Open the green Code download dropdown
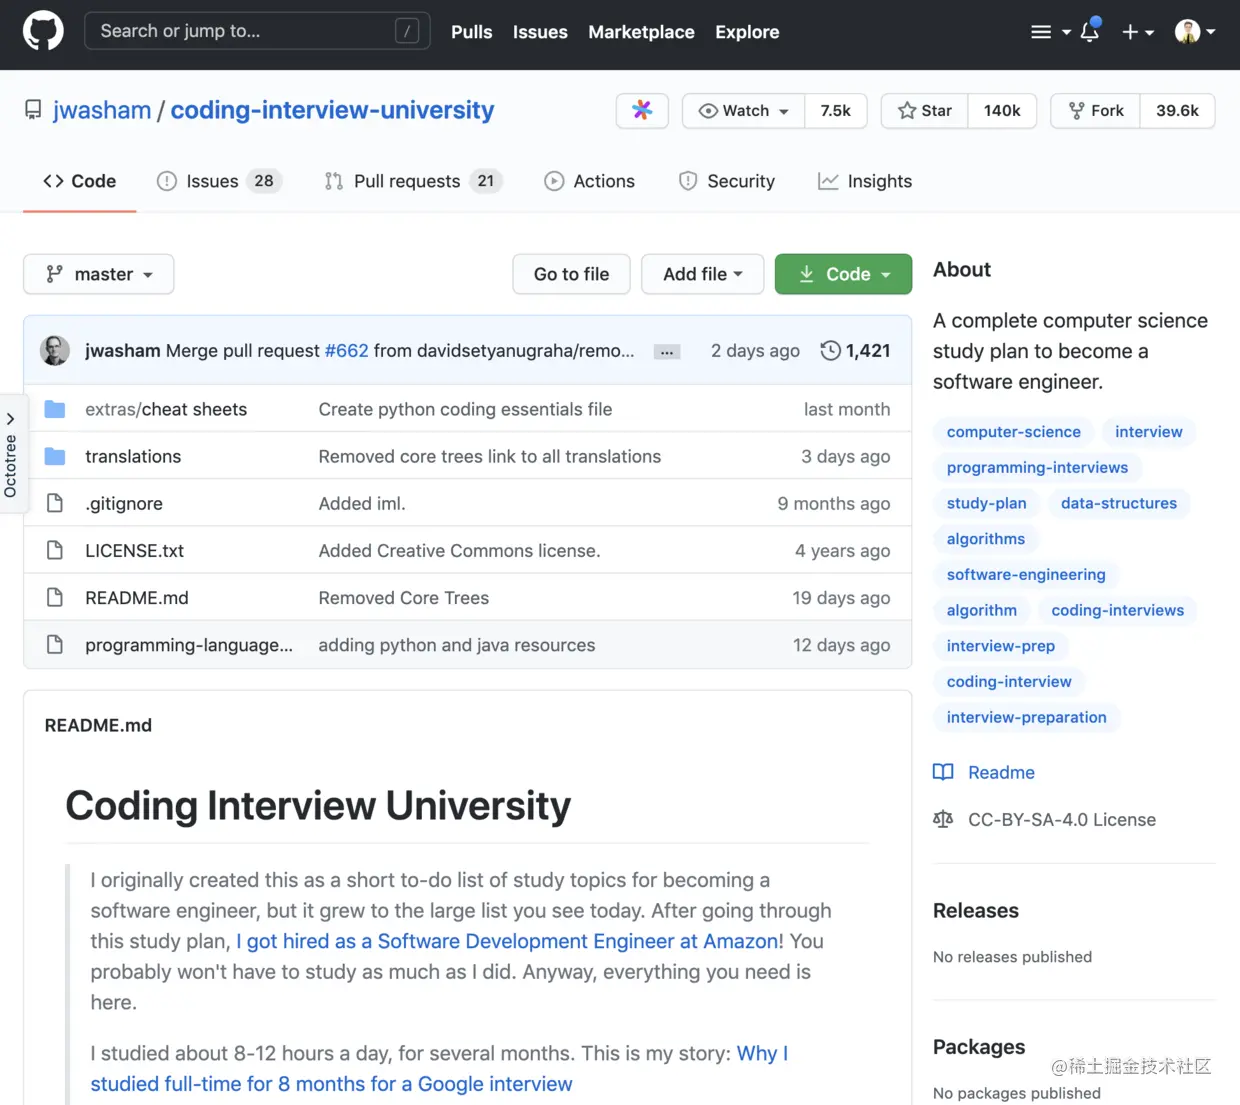Viewport: 1240px width, 1105px height. 843,274
